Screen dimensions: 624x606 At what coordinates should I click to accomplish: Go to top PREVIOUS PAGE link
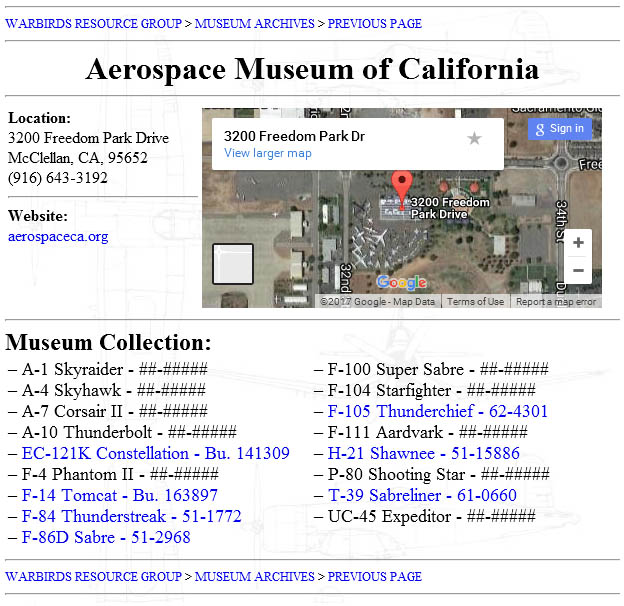coord(374,23)
